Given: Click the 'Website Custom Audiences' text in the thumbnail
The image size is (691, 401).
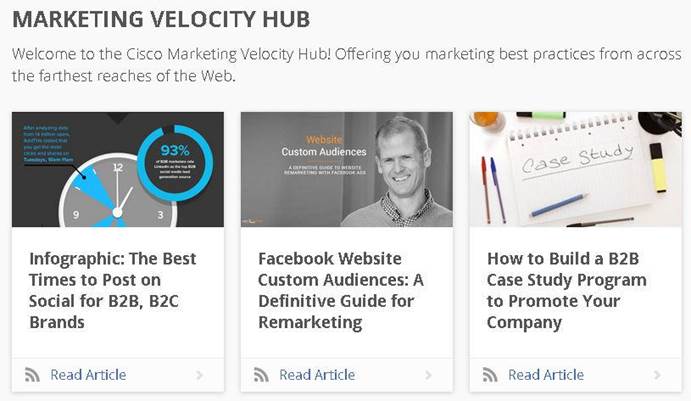Looking at the screenshot, I should coord(311,146).
